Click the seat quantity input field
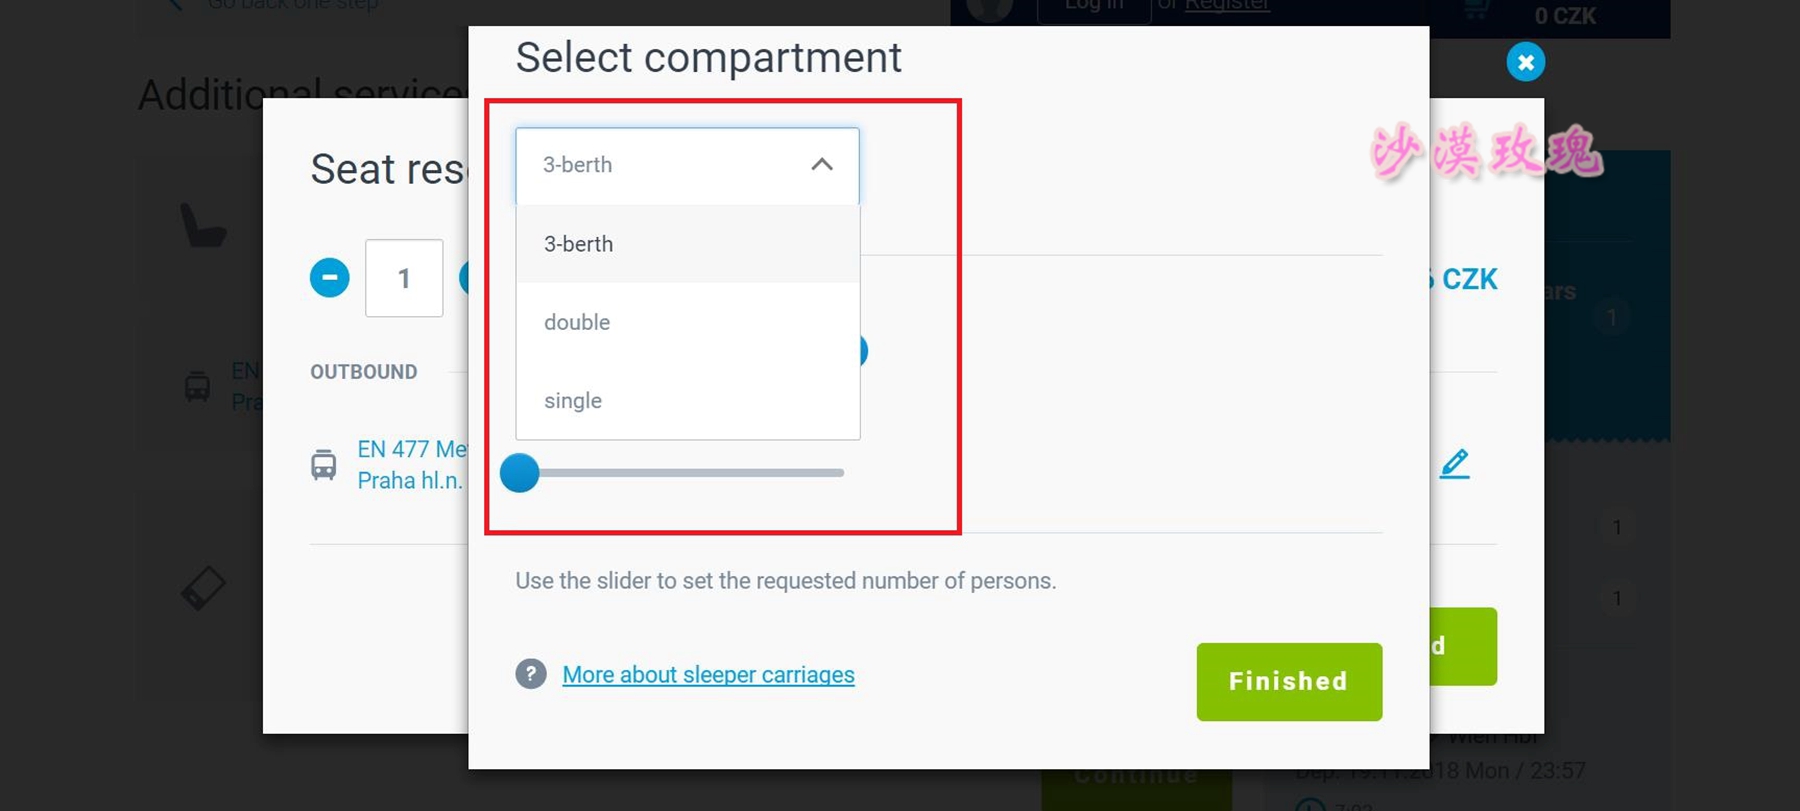 pyautogui.click(x=404, y=278)
